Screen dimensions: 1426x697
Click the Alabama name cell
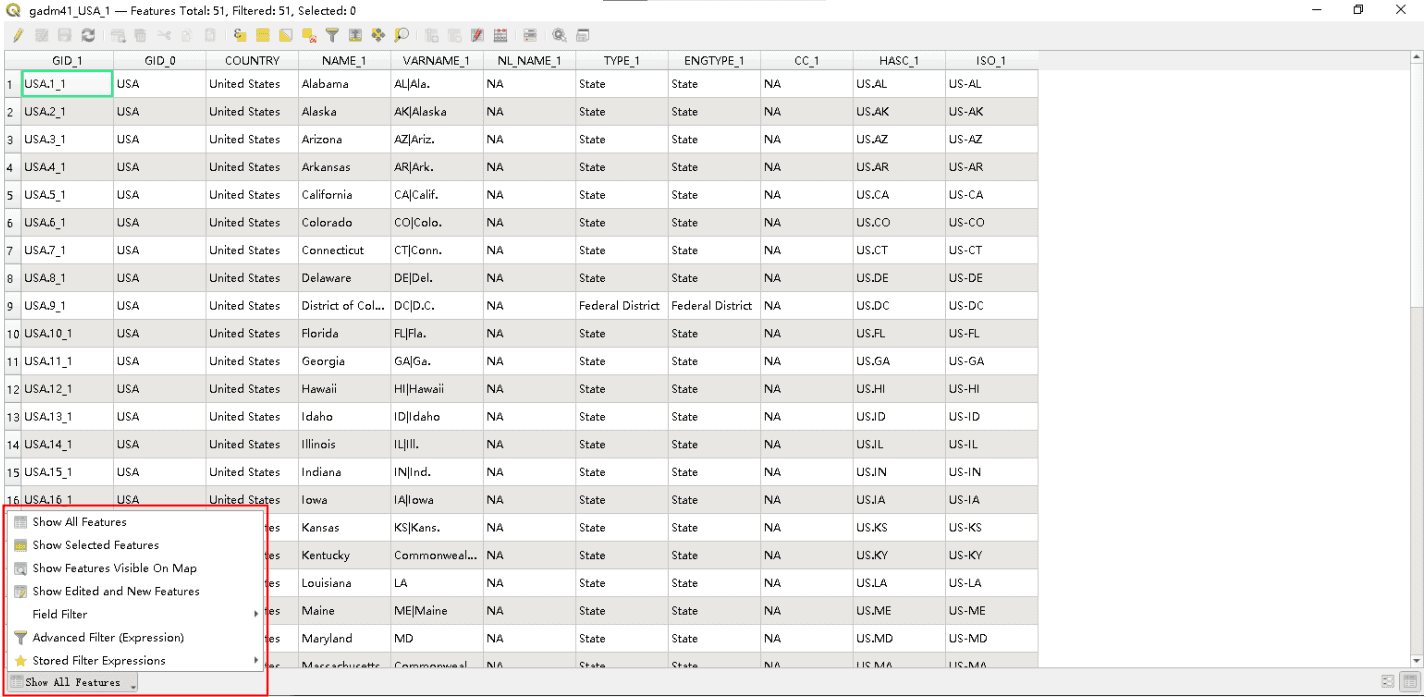[x=344, y=84]
